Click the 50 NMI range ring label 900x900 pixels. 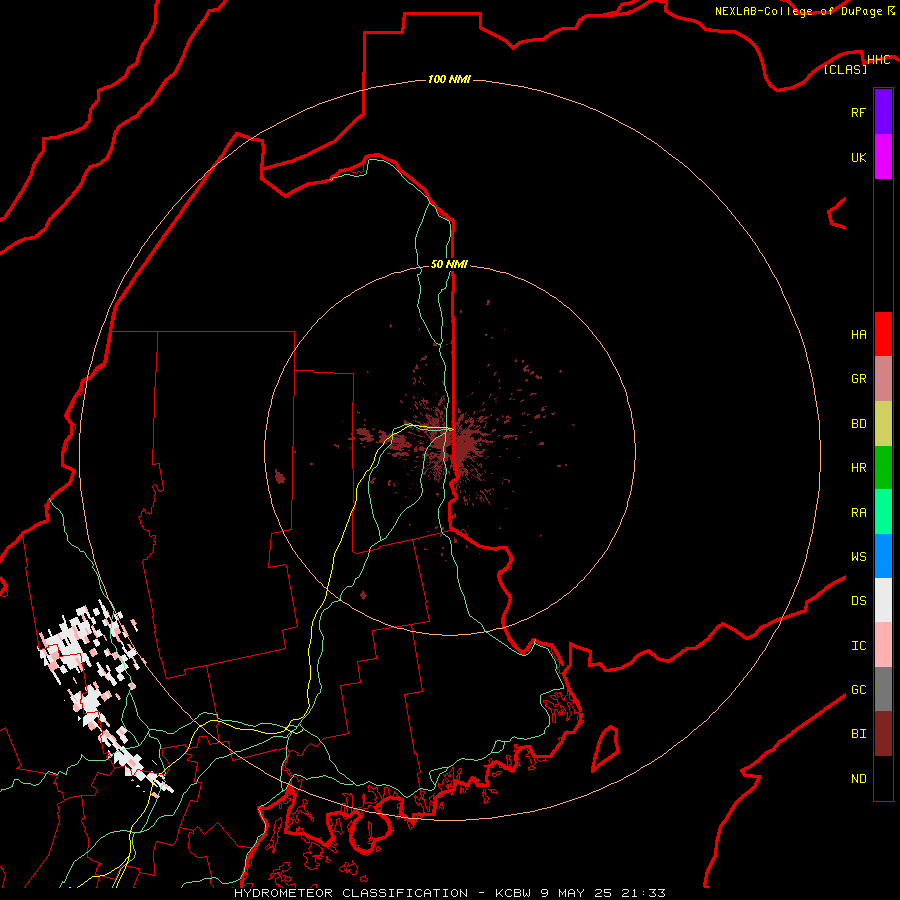(x=449, y=264)
